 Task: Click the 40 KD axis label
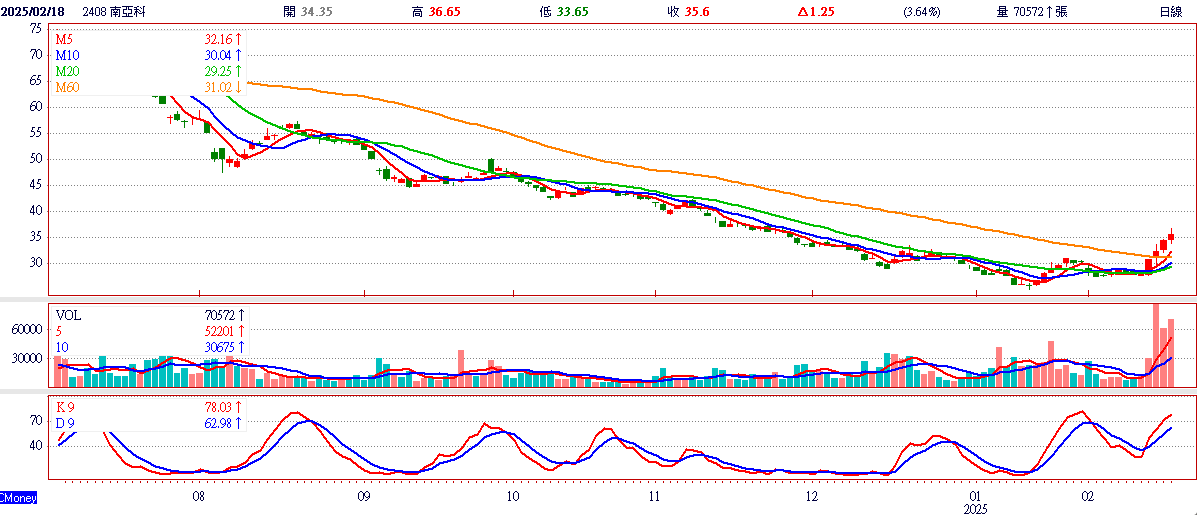pos(37,446)
